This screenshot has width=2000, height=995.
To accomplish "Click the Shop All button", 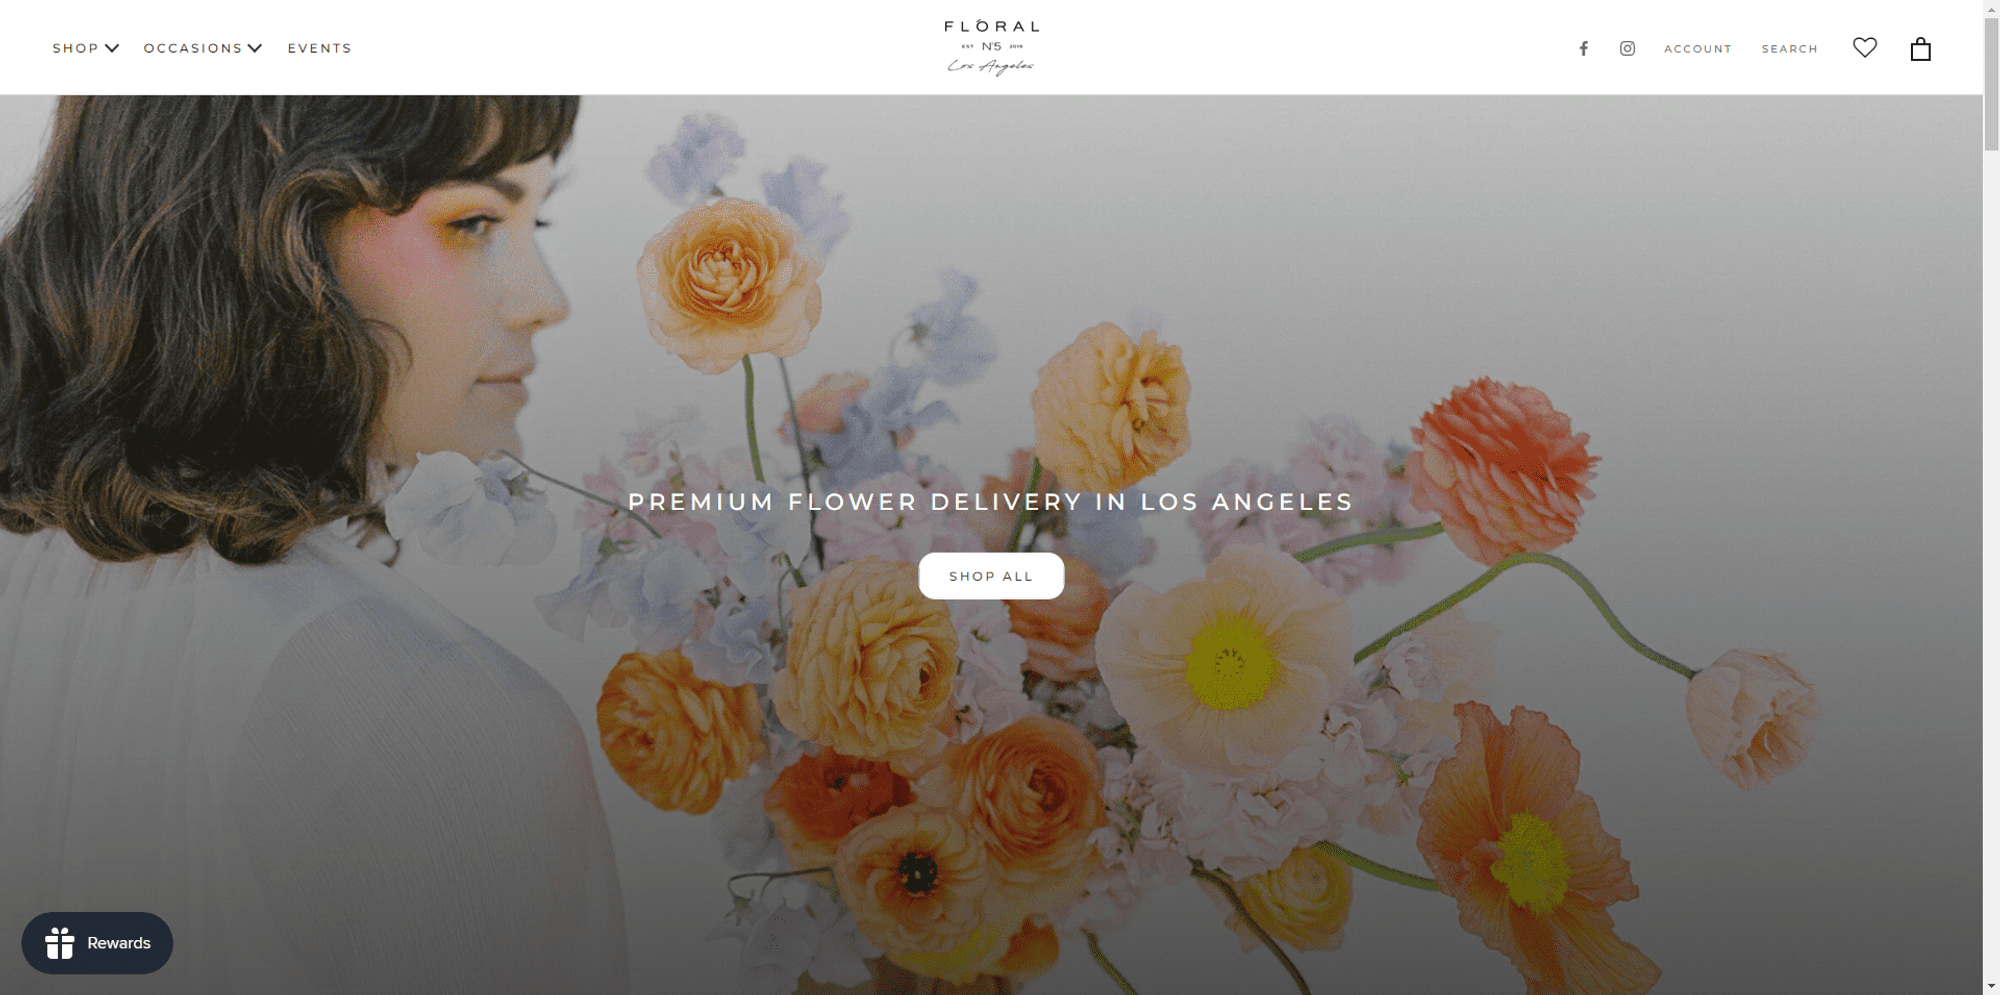I will click(991, 576).
